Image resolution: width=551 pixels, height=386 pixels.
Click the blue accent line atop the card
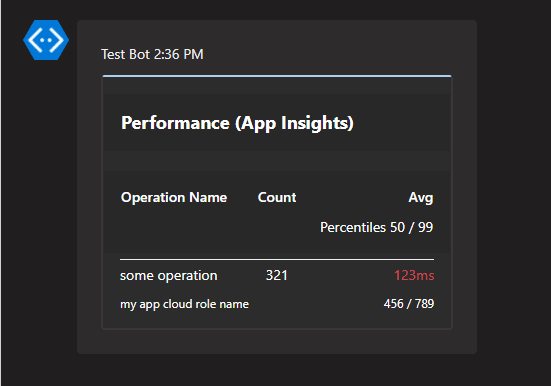point(277,76)
